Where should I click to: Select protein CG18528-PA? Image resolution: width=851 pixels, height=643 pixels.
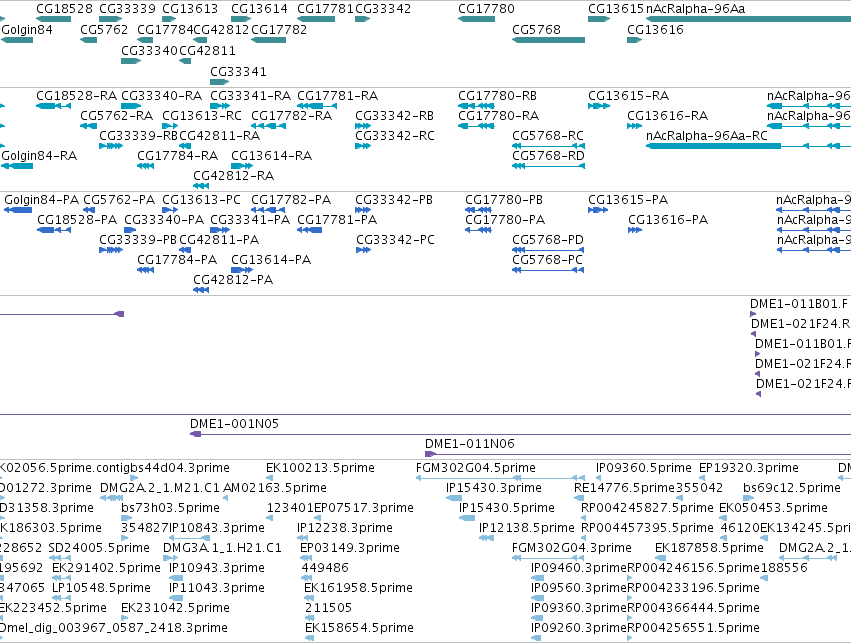(54, 230)
